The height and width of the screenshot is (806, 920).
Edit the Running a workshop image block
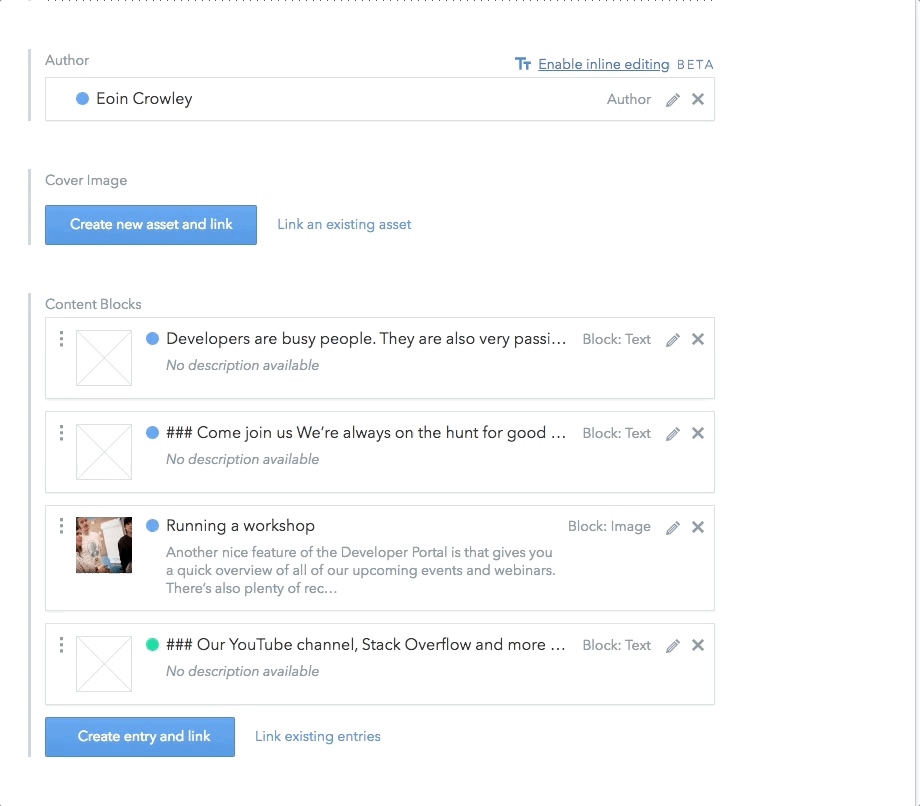pyautogui.click(x=673, y=527)
